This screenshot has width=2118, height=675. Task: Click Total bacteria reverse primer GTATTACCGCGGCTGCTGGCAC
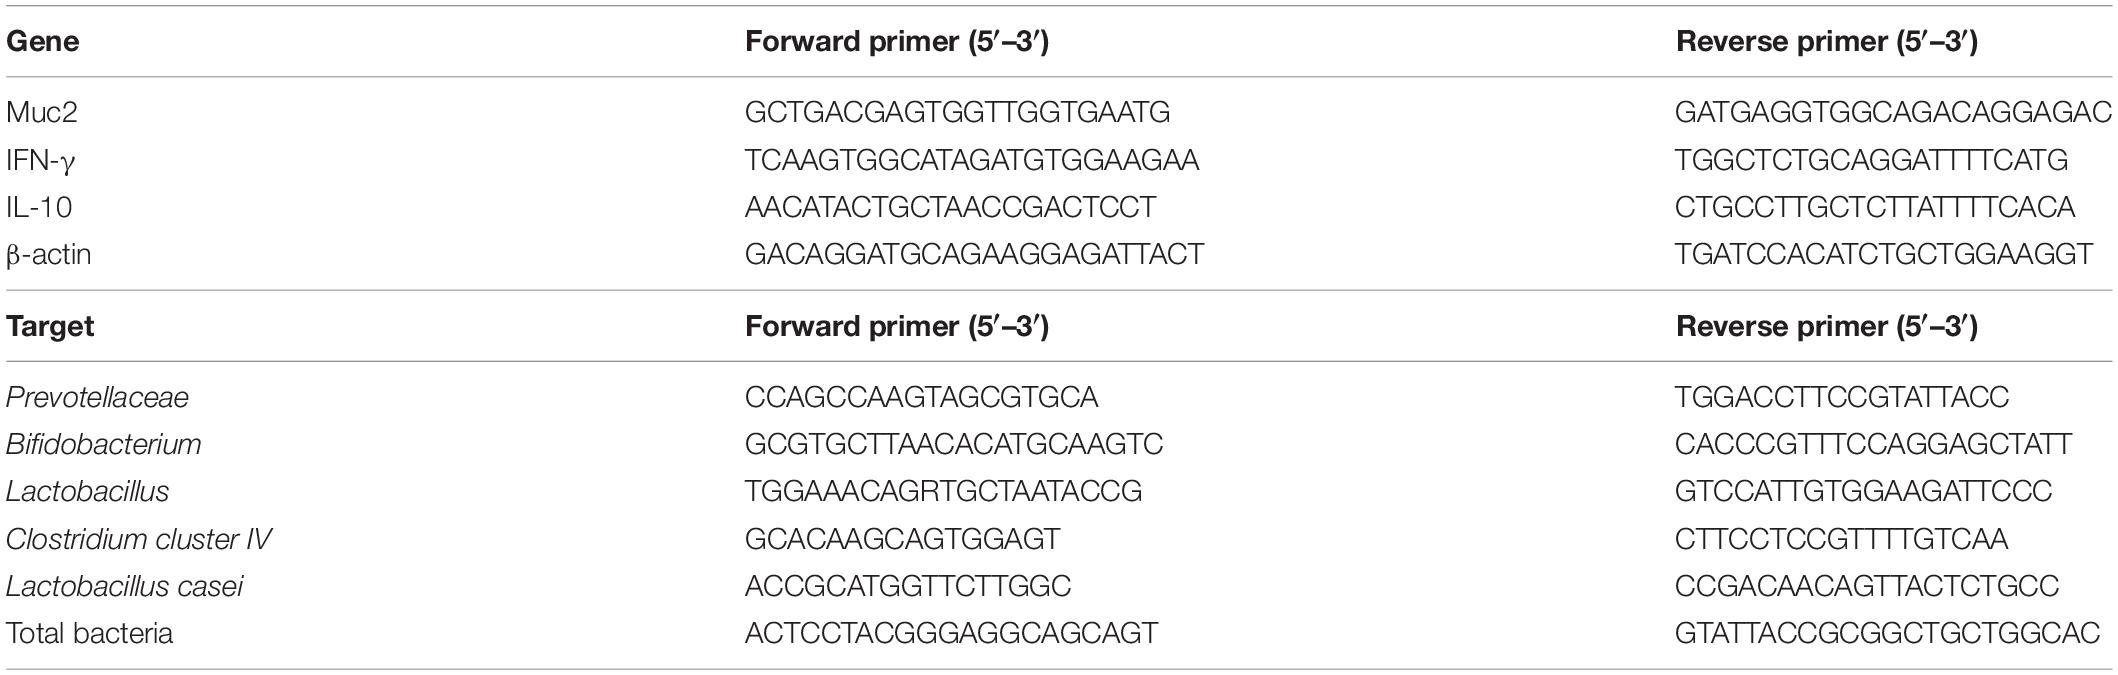(1887, 633)
